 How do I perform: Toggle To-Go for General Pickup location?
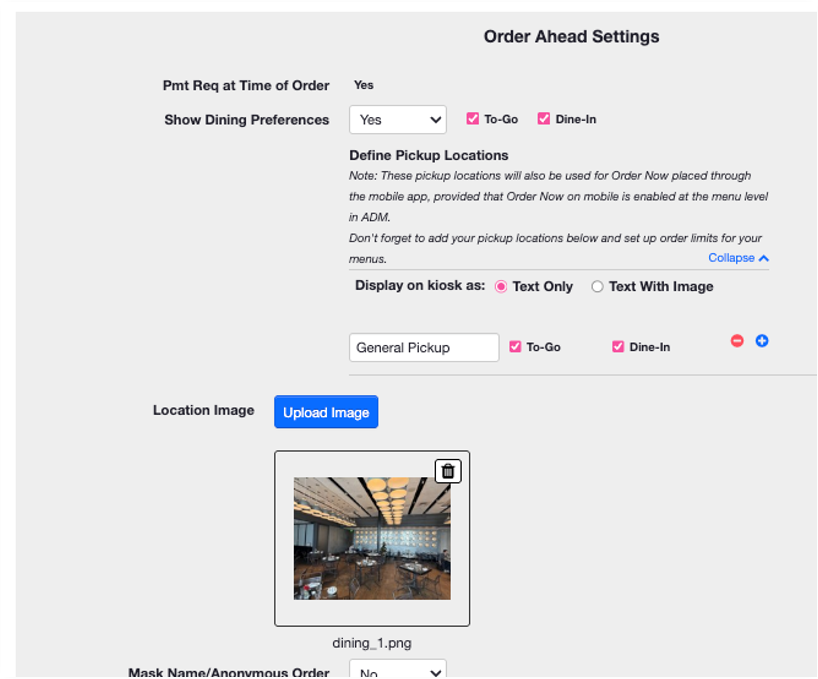(x=515, y=347)
